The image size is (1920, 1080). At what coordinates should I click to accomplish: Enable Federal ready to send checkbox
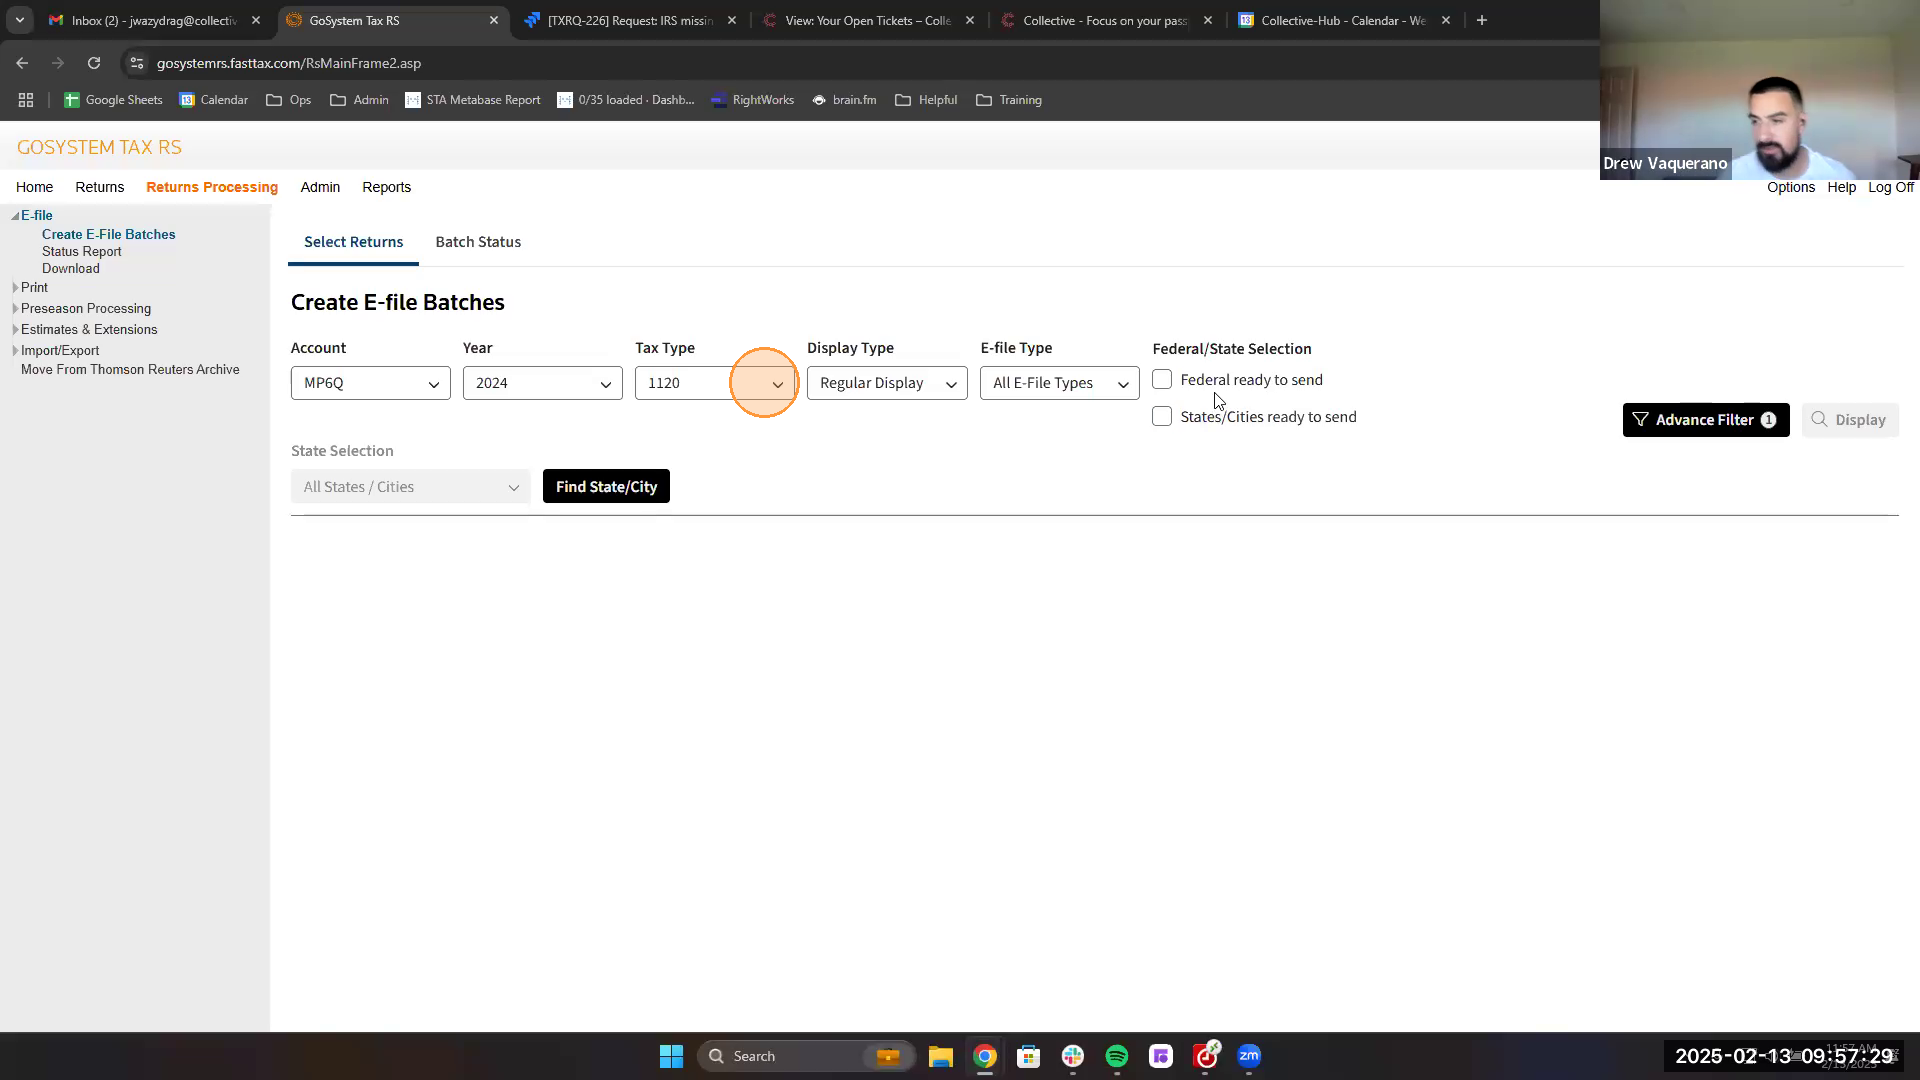tap(1162, 380)
